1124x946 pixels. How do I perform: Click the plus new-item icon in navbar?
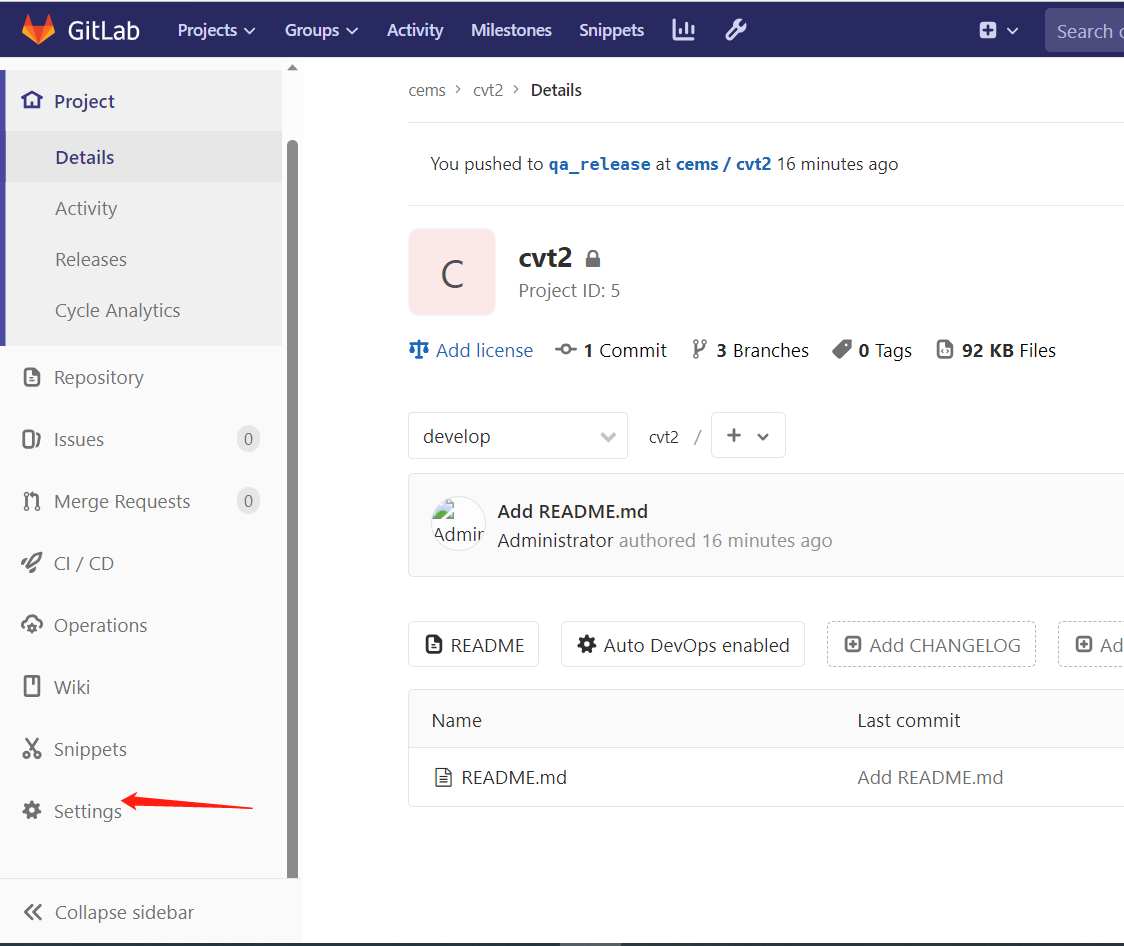(x=988, y=30)
